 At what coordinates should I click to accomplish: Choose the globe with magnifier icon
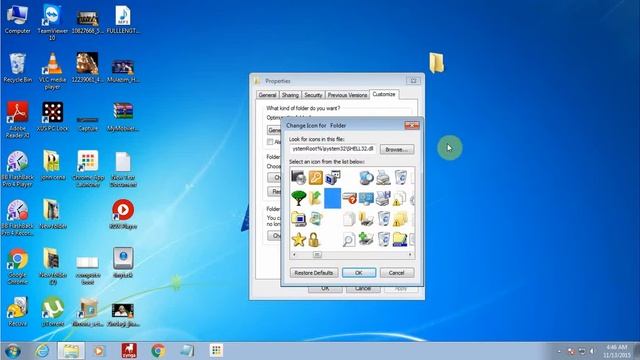pyautogui.click(x=366, y=178)
